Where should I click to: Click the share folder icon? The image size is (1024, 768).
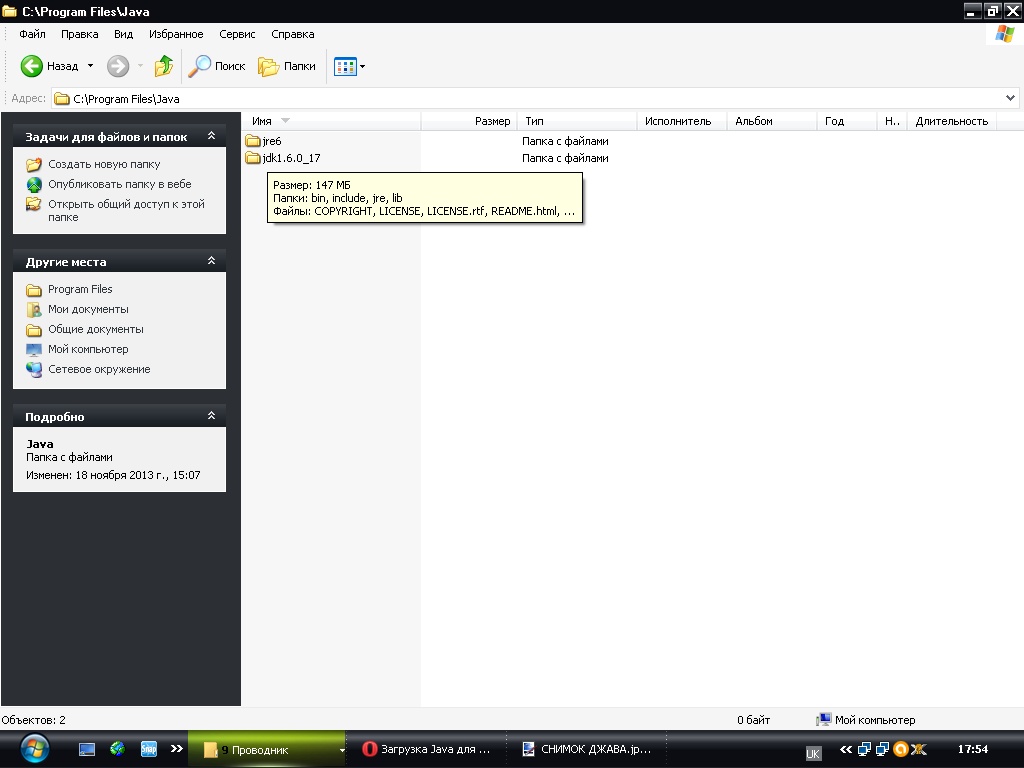coord(34,204)
